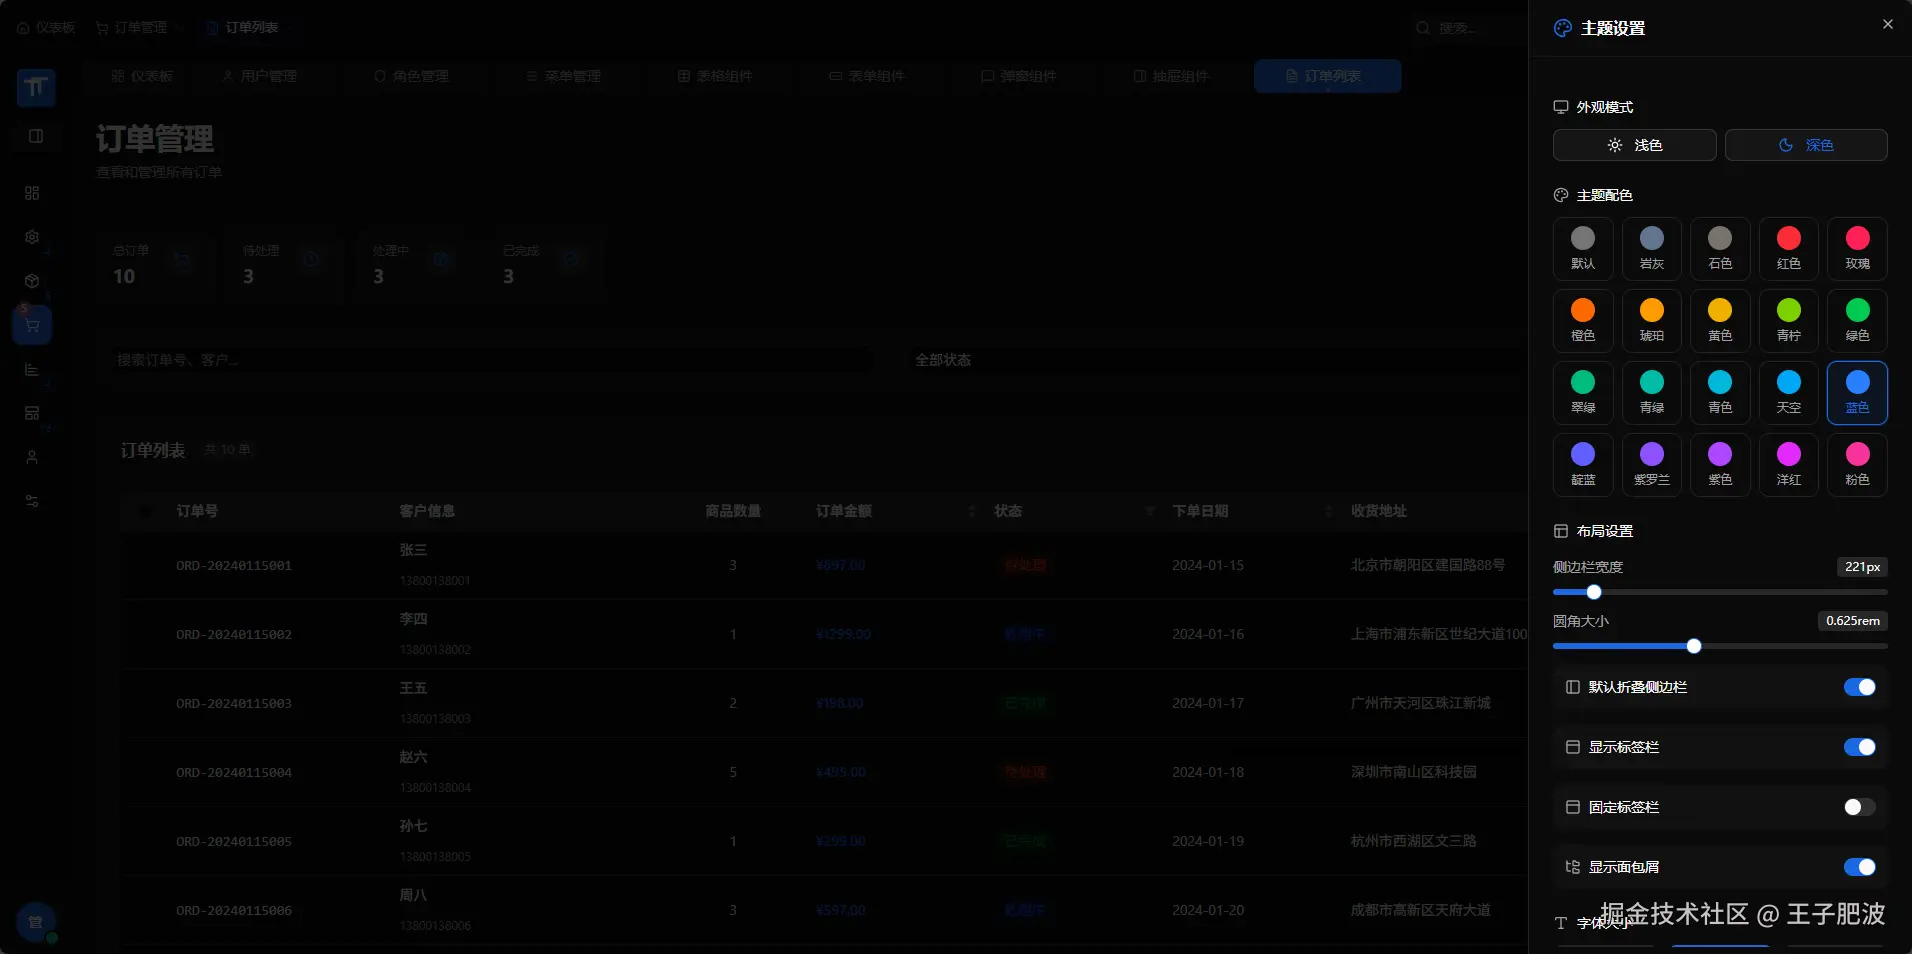Open the layout template icon in left sidebar

[x=32, y=413]
